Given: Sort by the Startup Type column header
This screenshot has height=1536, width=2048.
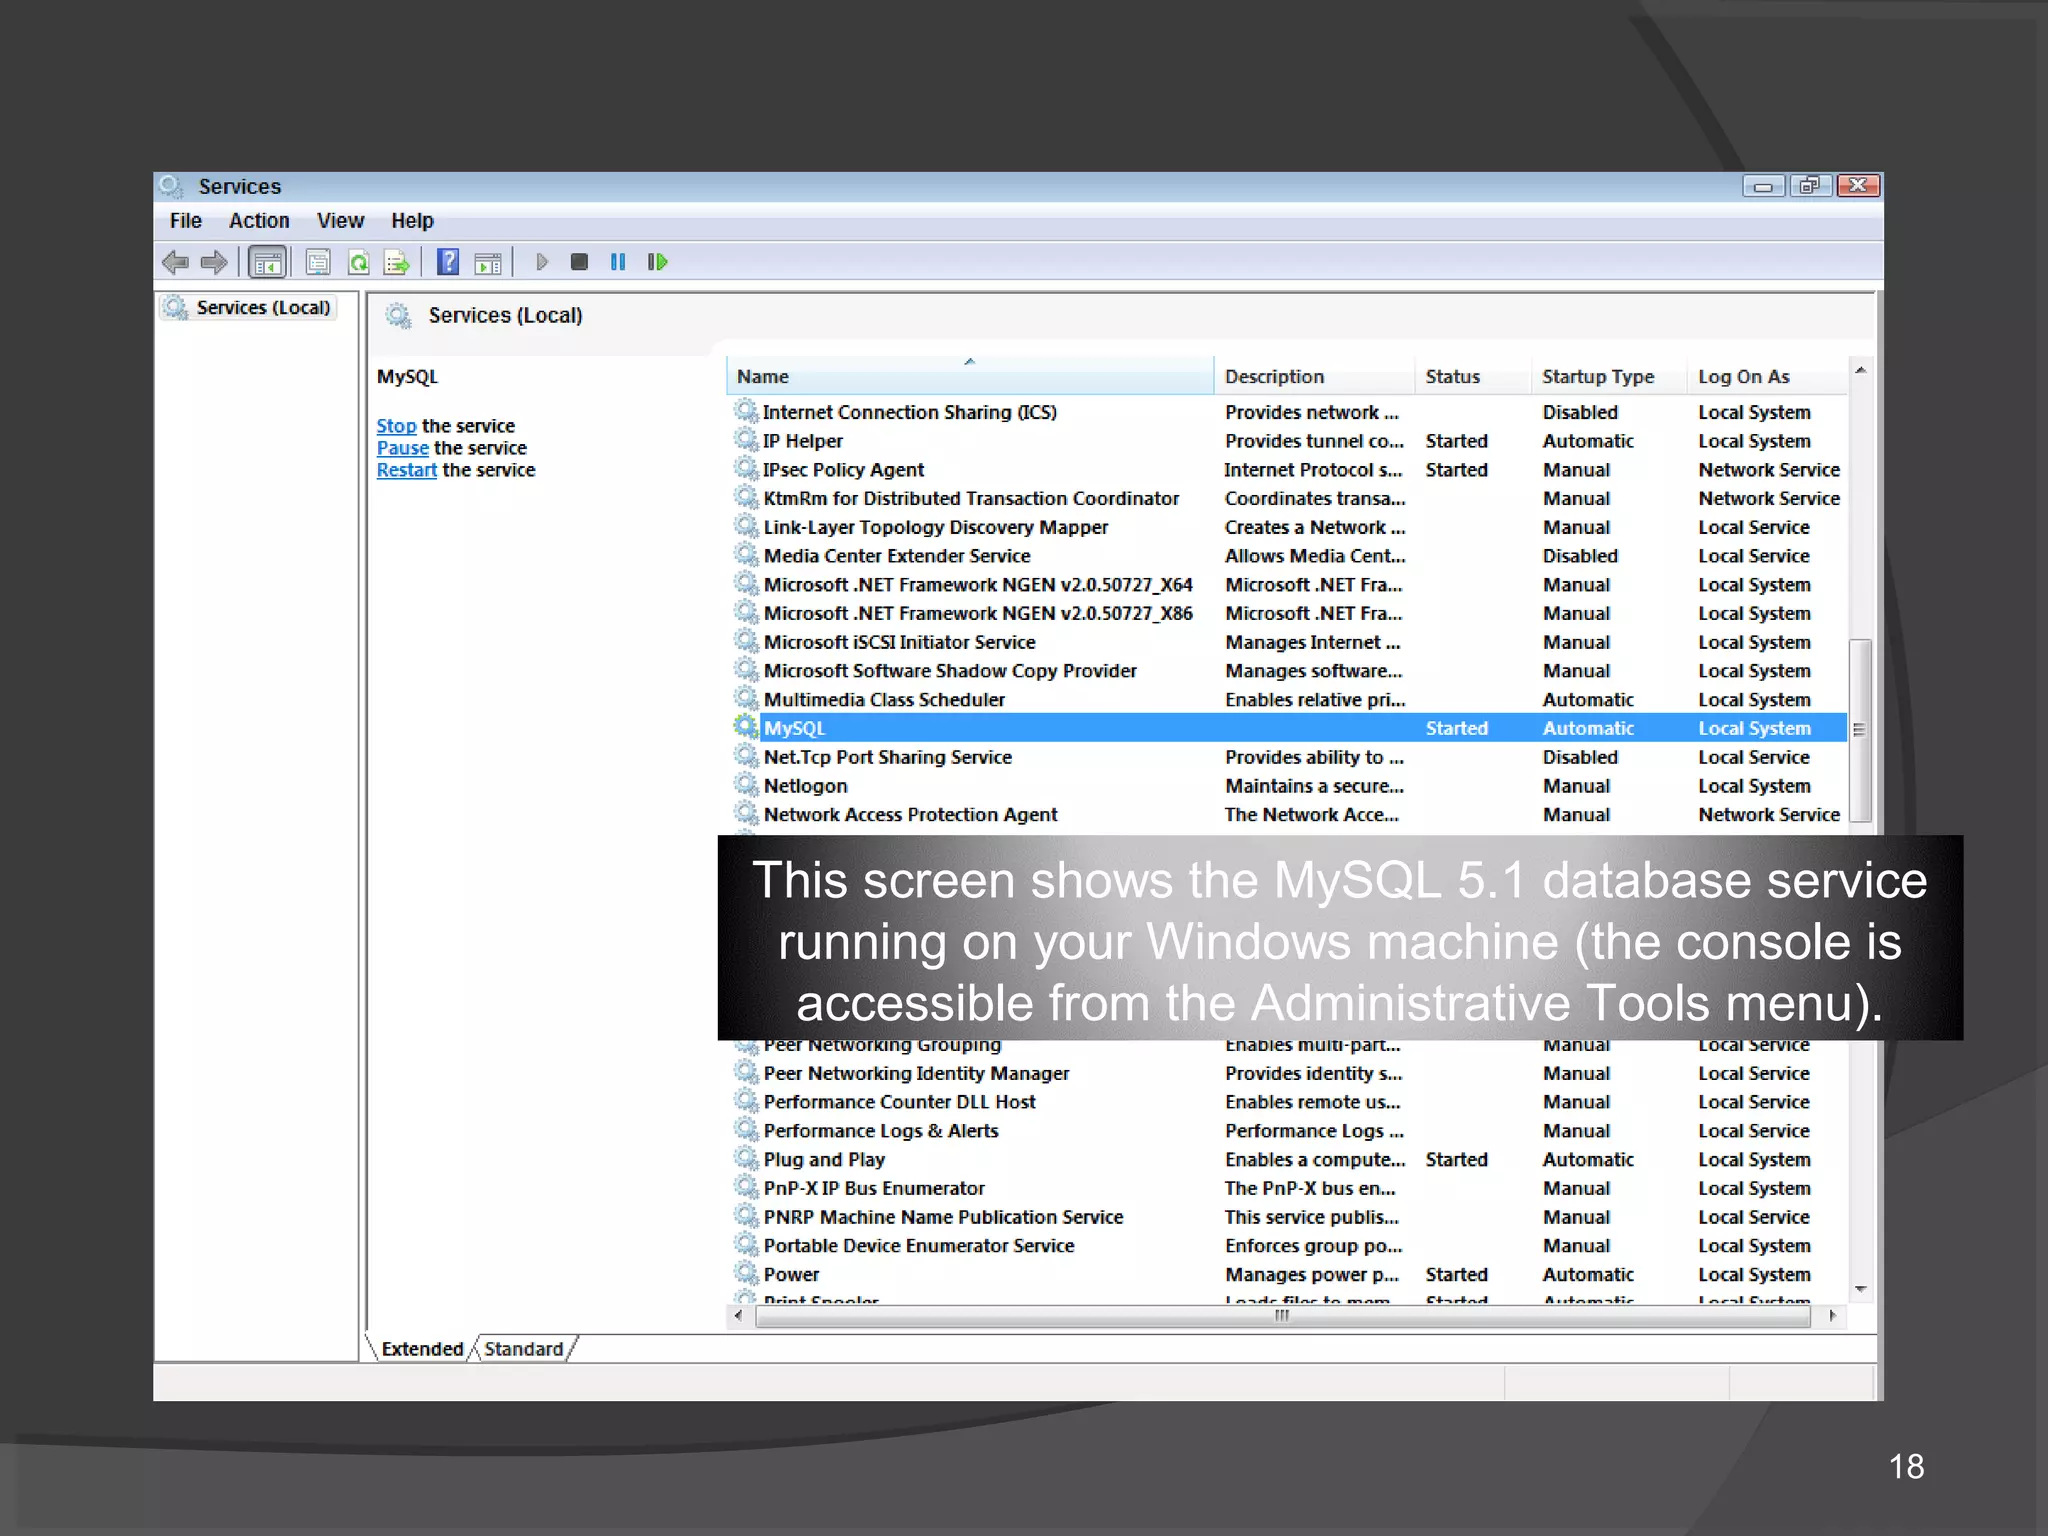Looking at the screenshot, I should [1608, 377].
